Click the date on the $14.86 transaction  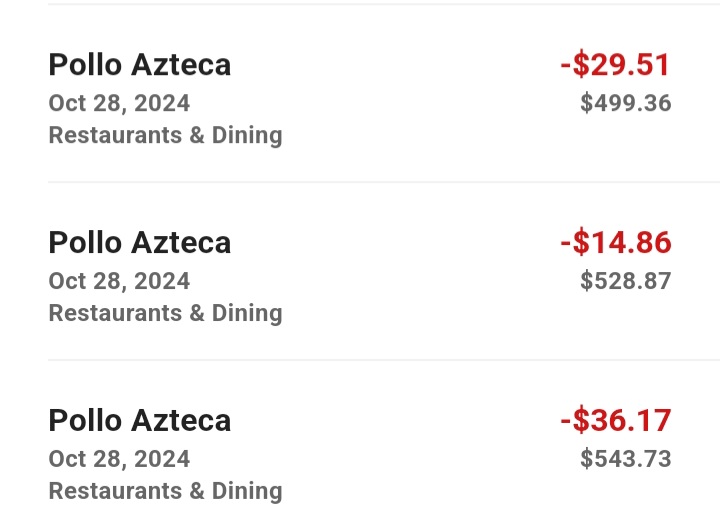tap(119, 281)
